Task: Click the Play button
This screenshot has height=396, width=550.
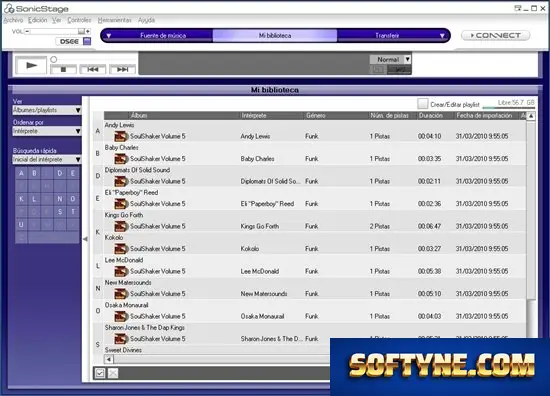Action: click(x=31, y=65)
